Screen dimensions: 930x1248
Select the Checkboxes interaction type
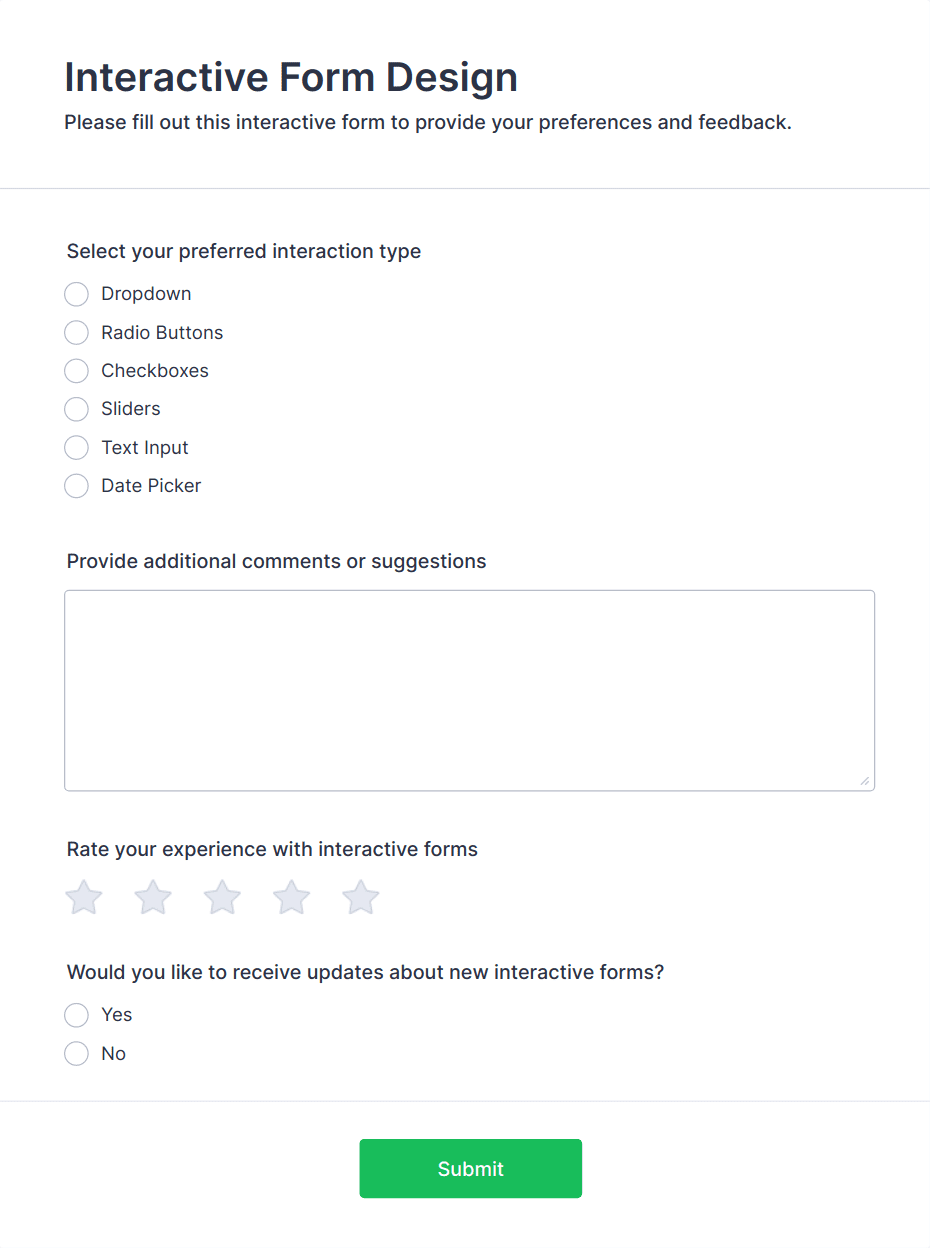(77, 371)
